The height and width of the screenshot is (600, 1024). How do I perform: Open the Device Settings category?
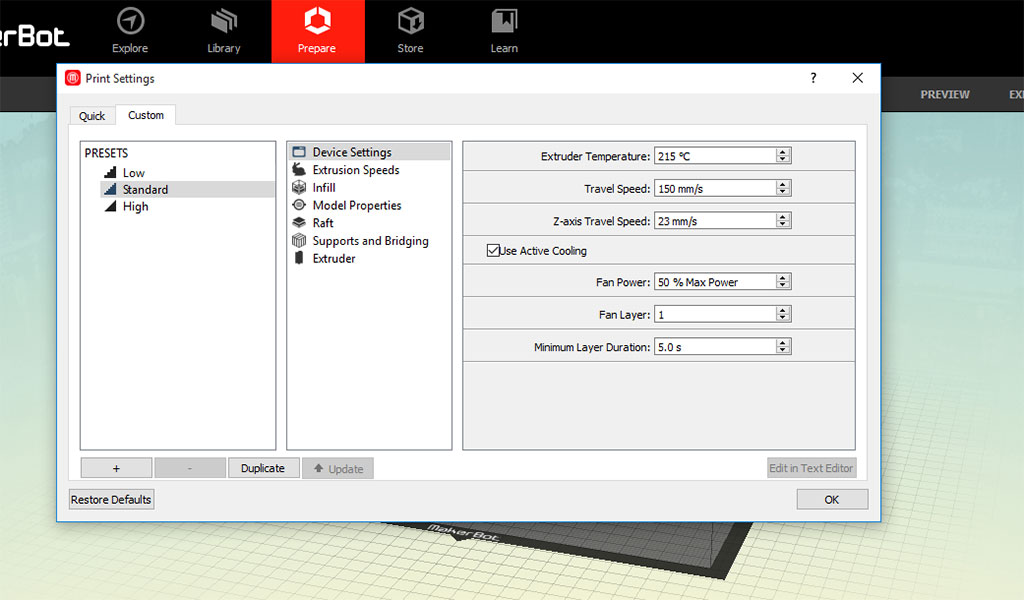(370, 152)
